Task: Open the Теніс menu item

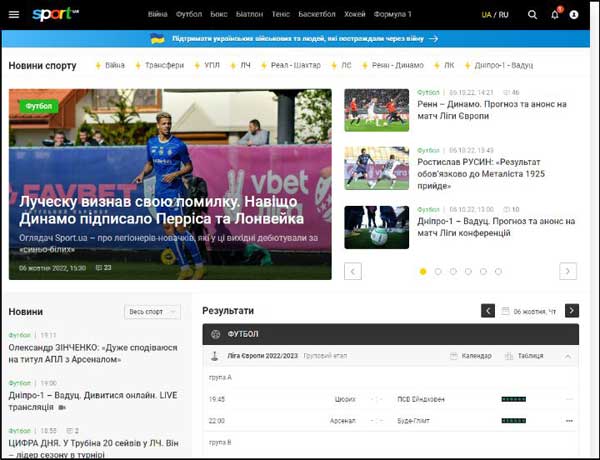Action: point(281,15)
